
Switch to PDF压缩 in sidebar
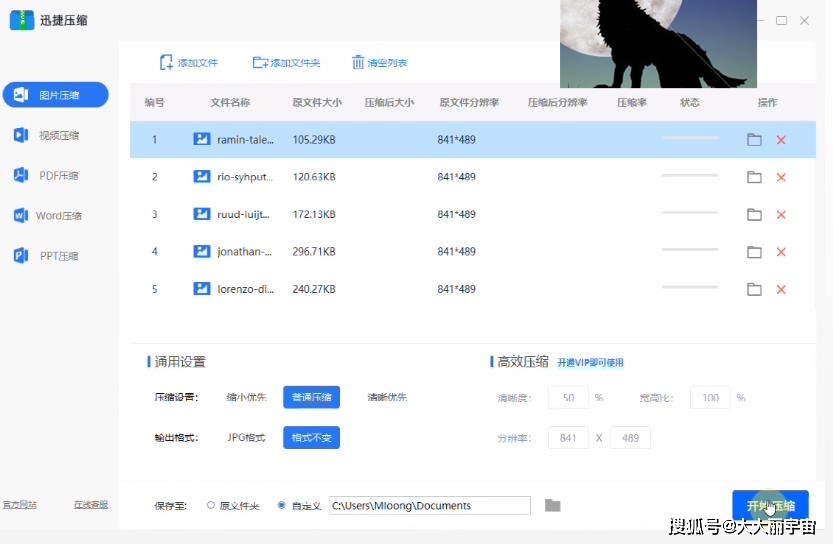pyautogui.click(x=47, y=175)
